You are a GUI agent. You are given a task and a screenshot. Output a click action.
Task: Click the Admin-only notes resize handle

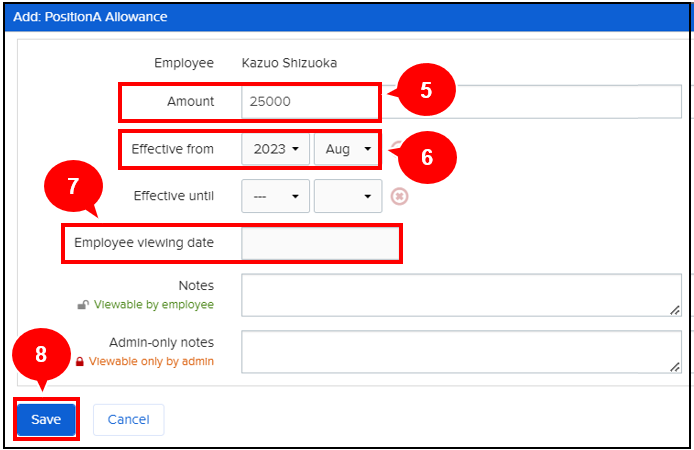click(x=675, y=367)
